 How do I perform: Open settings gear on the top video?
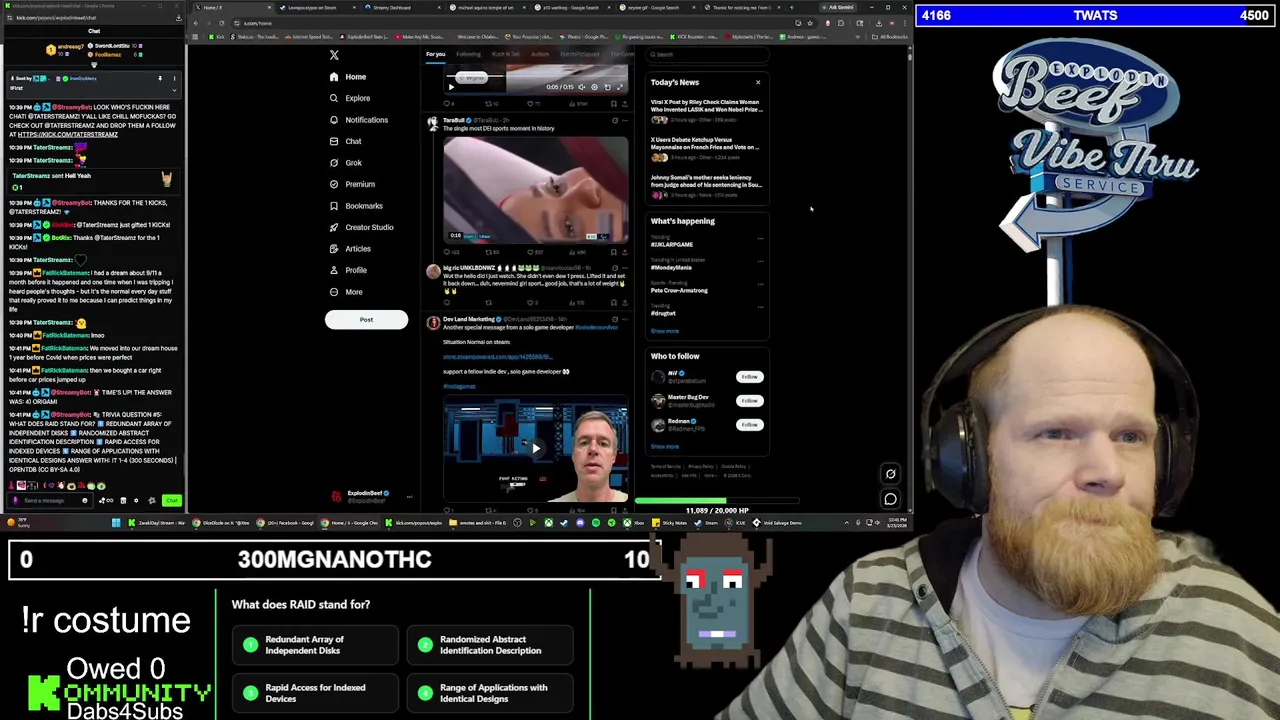click(x=594, y=87)
